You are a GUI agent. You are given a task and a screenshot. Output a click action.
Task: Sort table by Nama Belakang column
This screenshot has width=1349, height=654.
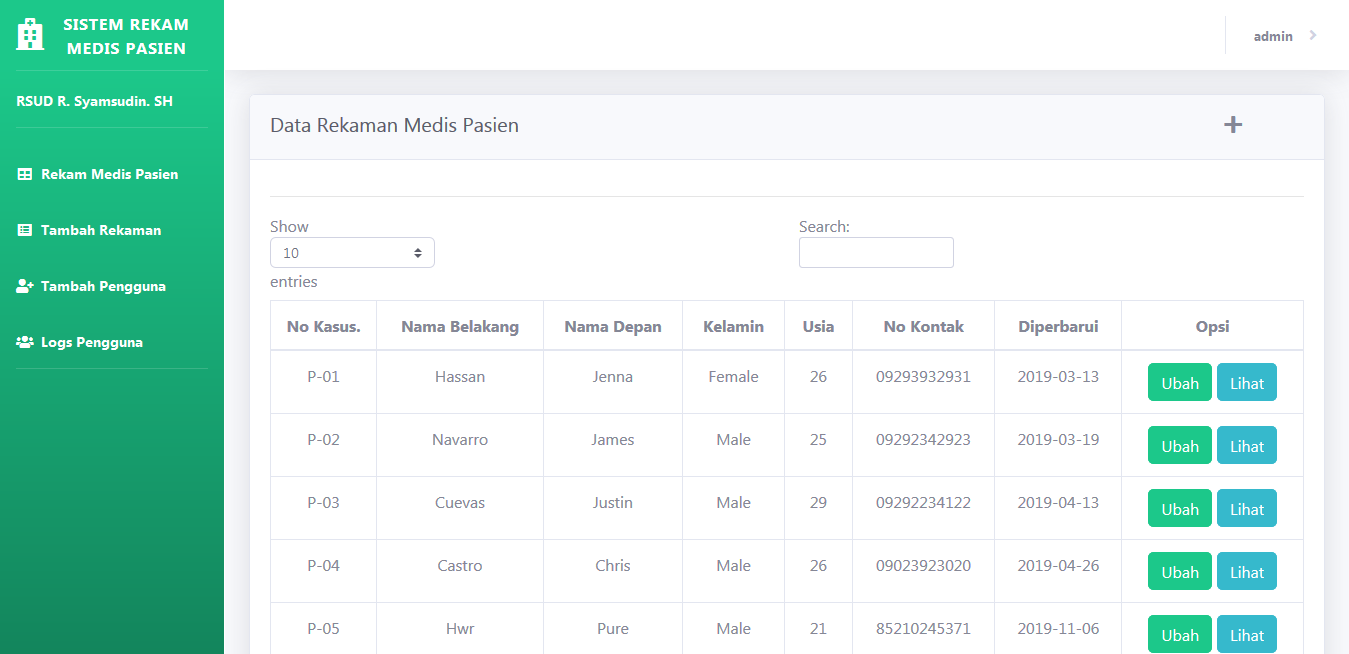point(460,326)
